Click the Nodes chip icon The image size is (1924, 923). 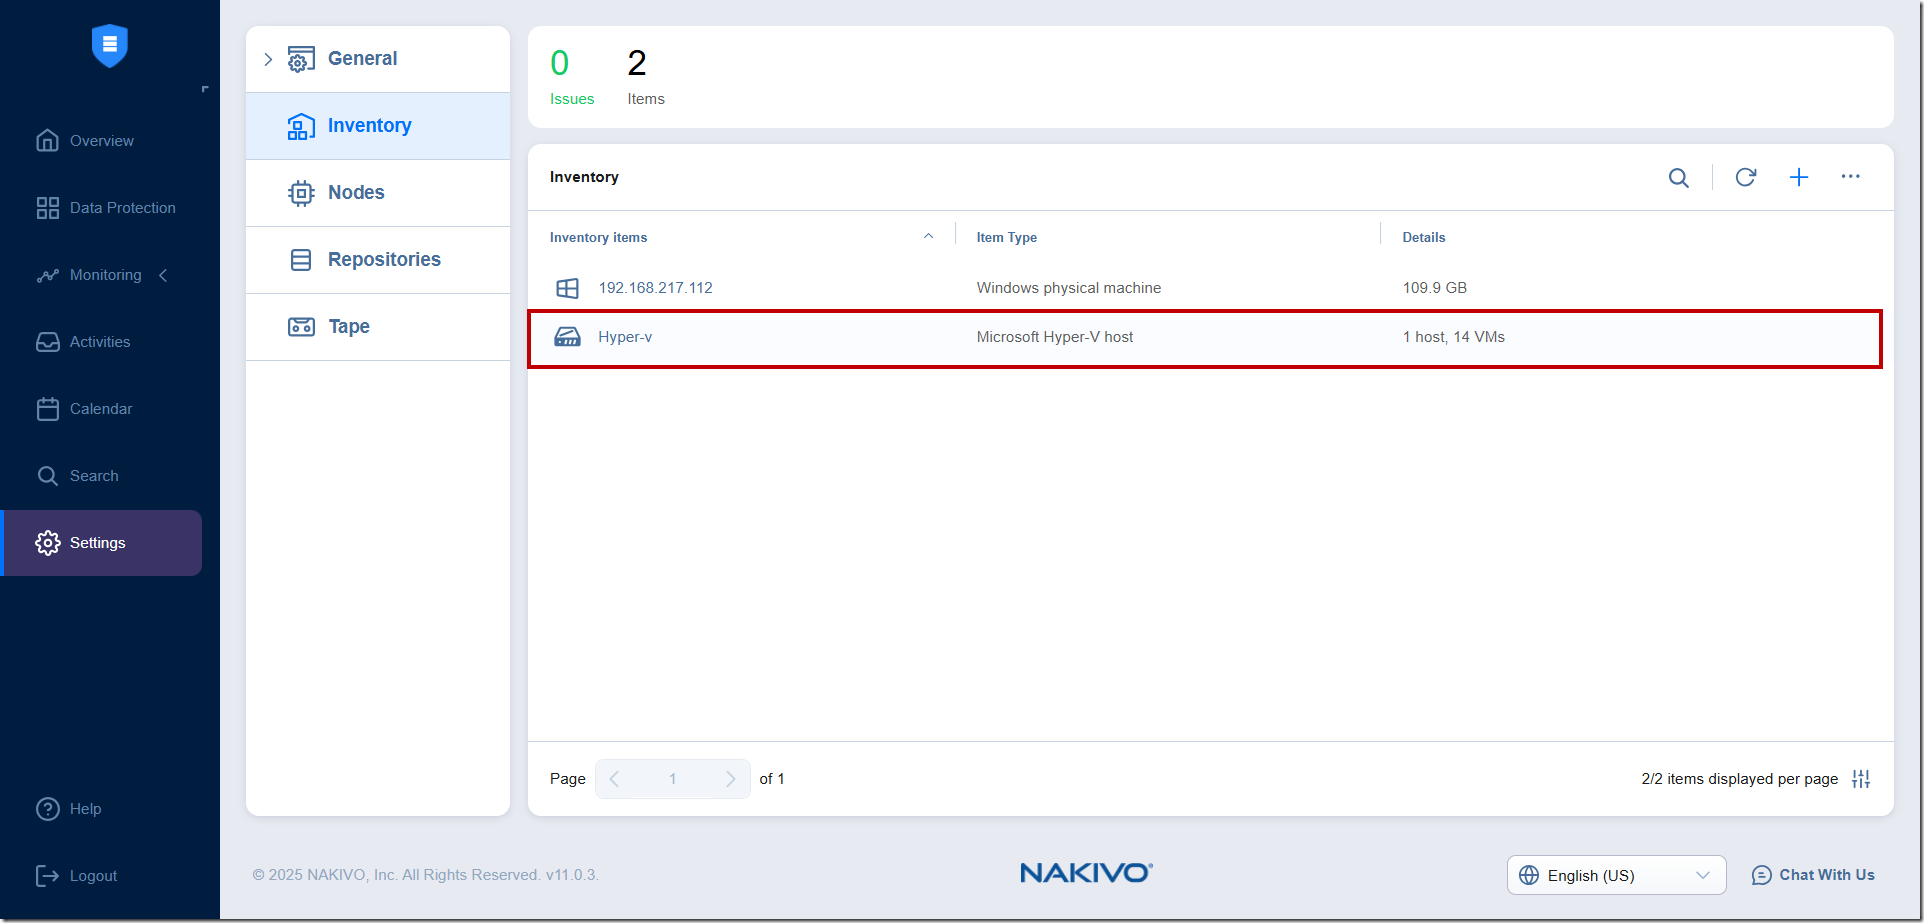click(x=301, y=193)
